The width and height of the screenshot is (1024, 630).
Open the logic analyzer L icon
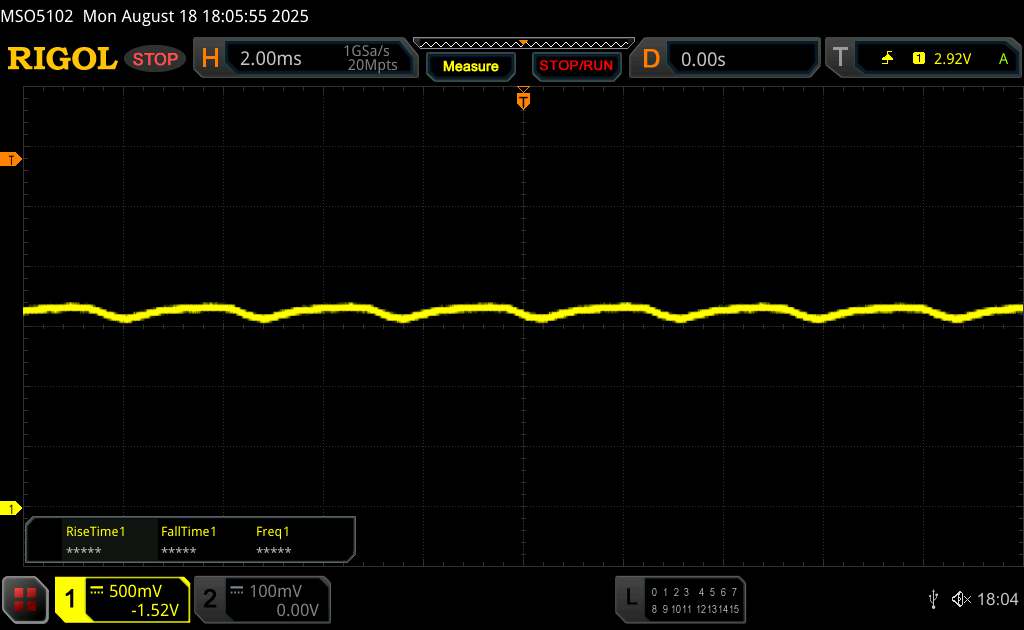coord(630,598)
